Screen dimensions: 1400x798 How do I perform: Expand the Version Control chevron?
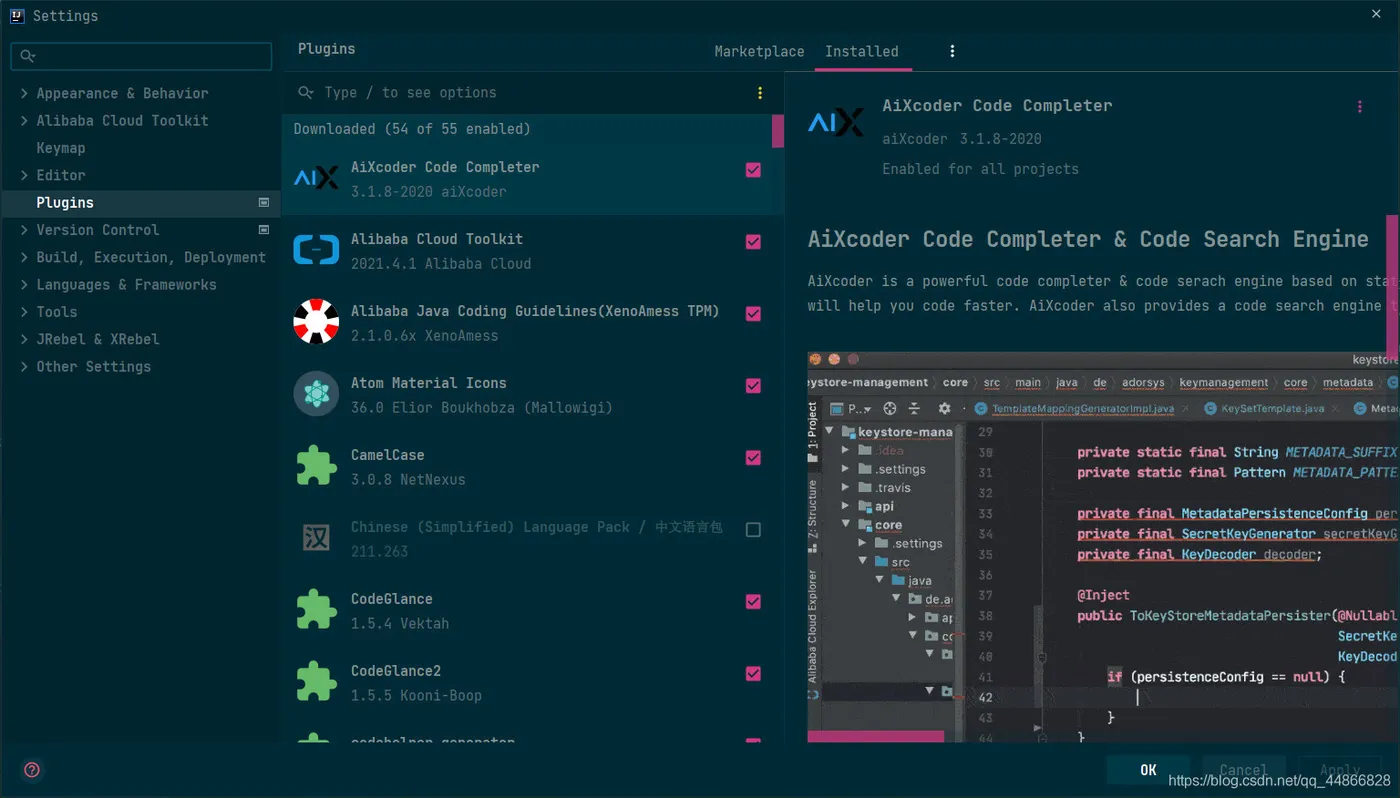24,229
